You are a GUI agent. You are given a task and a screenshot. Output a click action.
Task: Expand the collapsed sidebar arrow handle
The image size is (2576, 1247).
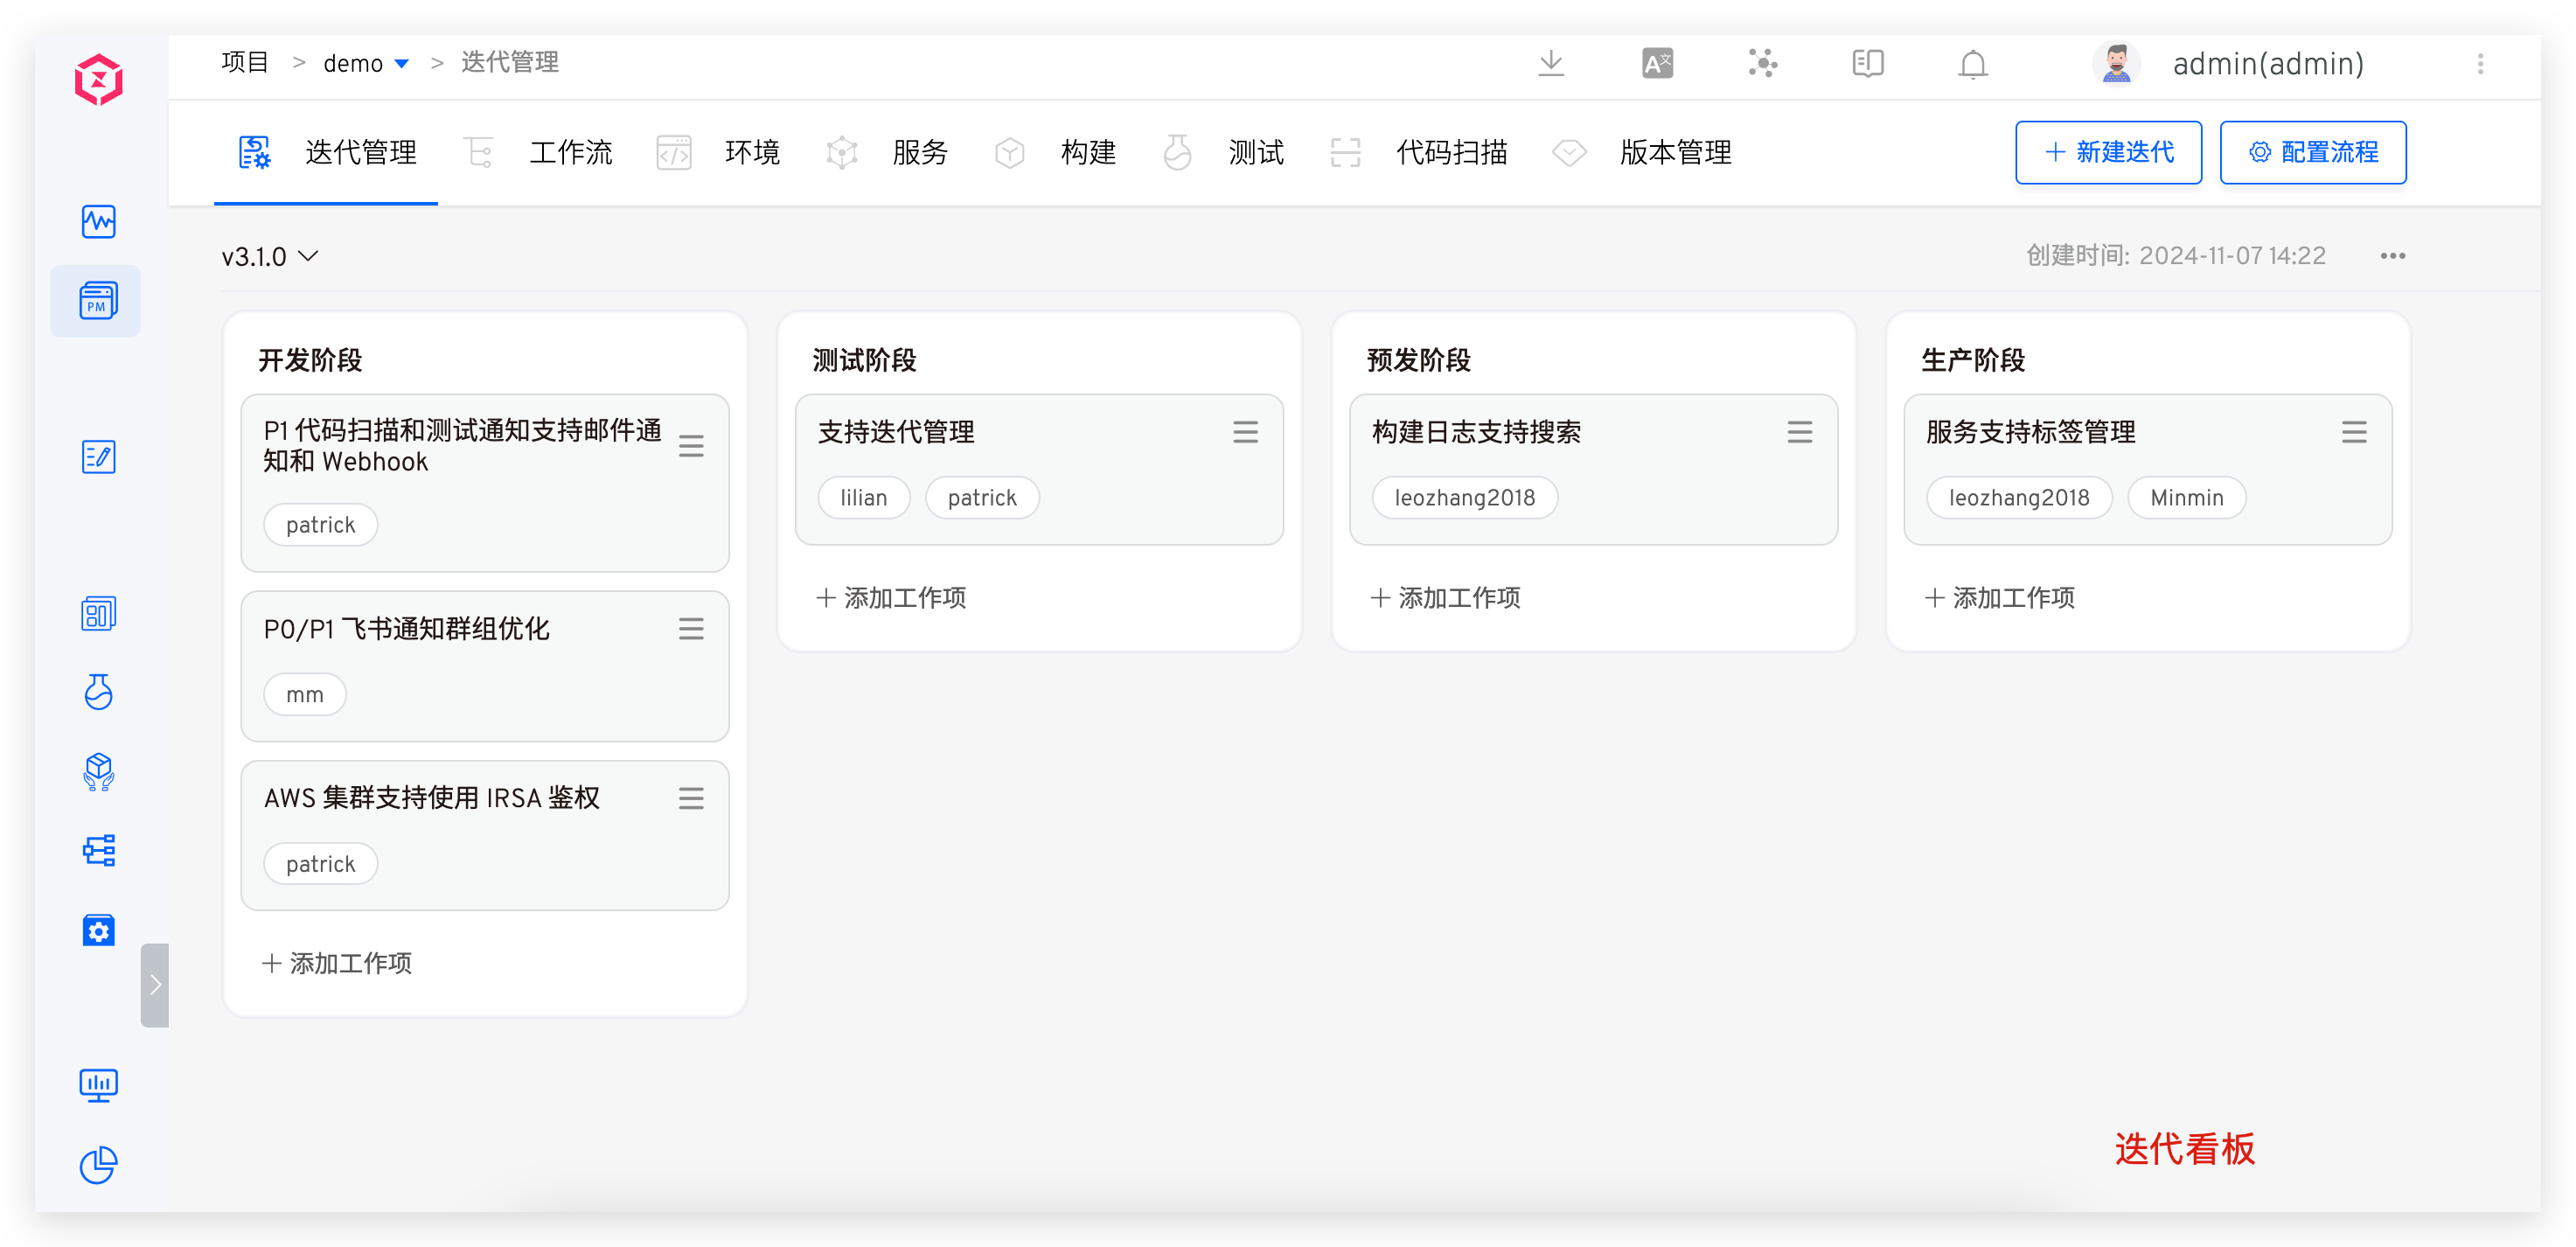(x=155, y=985)
